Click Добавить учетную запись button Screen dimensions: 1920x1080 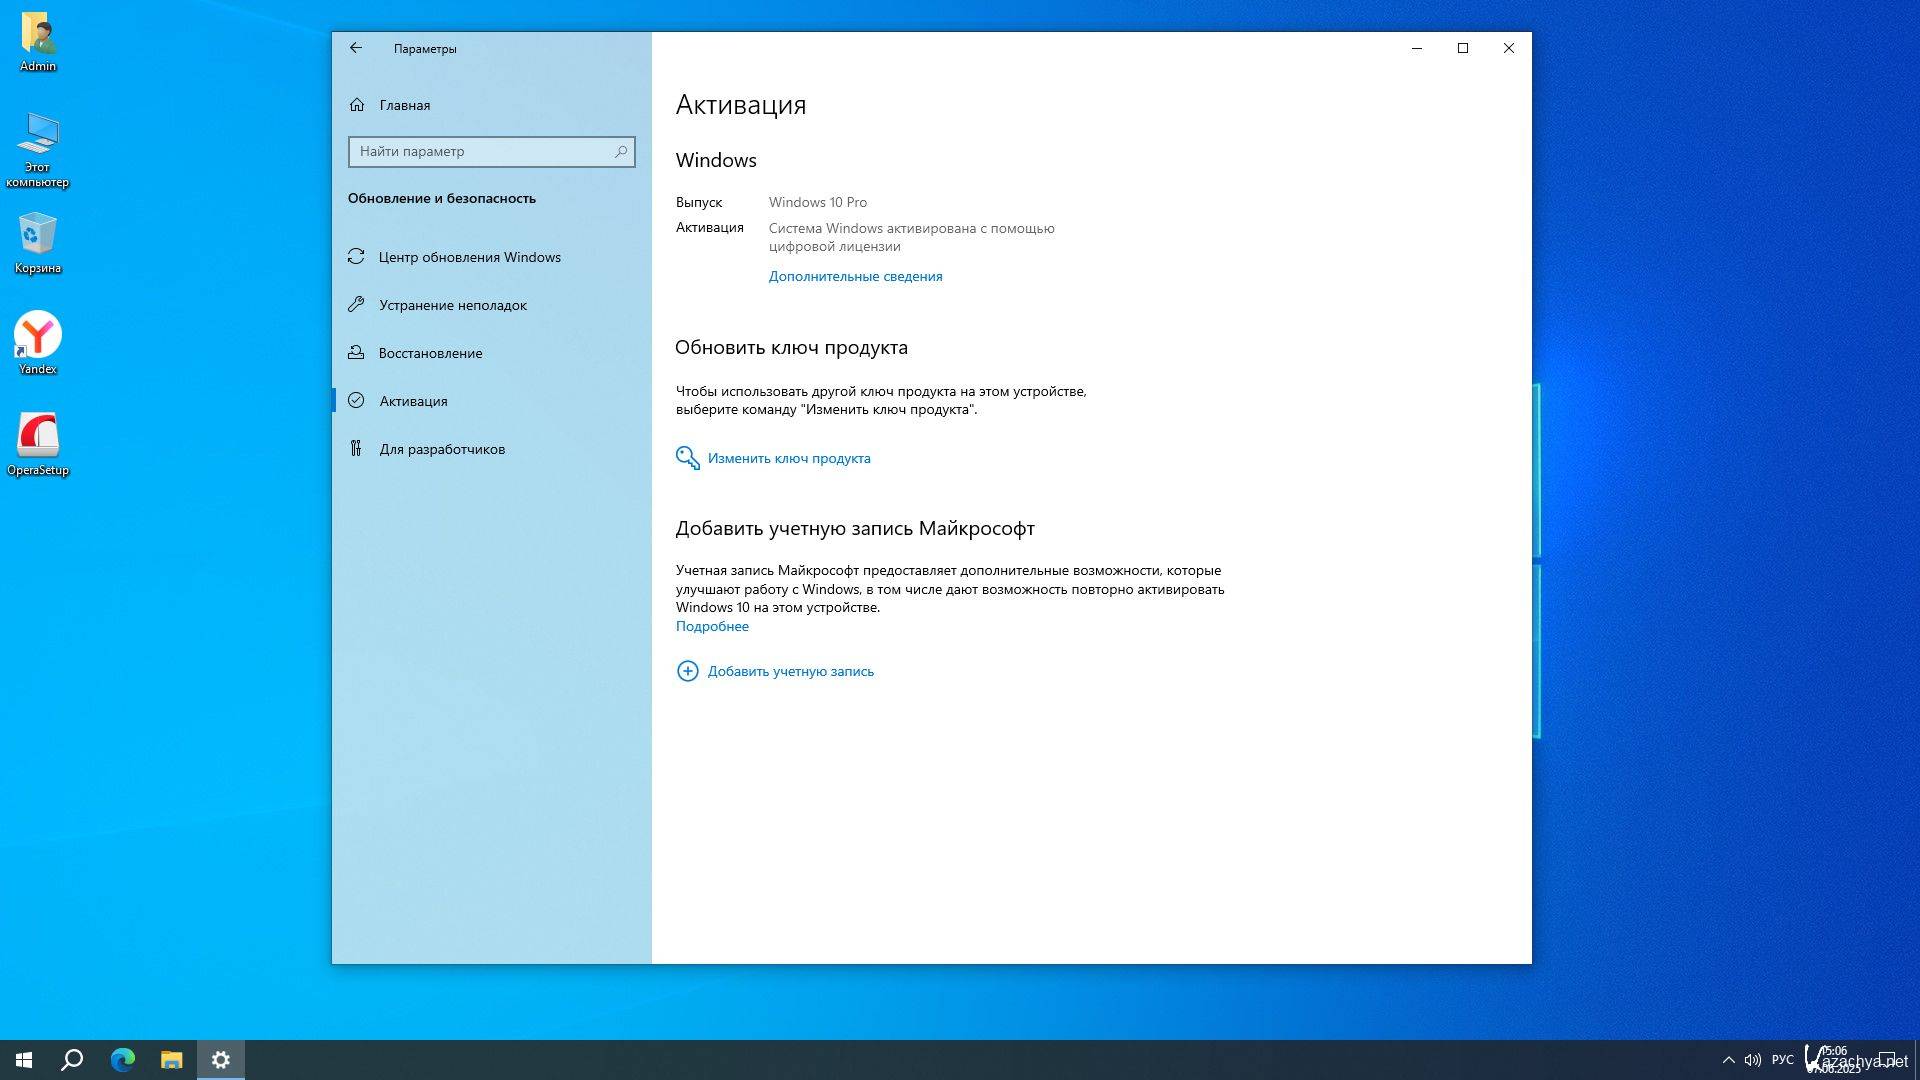pos(790,671)
